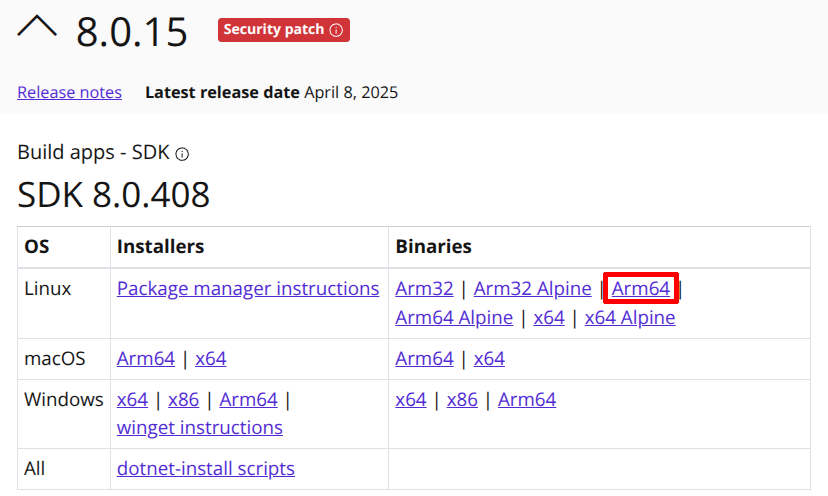This screenshot has width=828, height=496.
Task: Download Windows x86 installer
Action: (183, 400)
